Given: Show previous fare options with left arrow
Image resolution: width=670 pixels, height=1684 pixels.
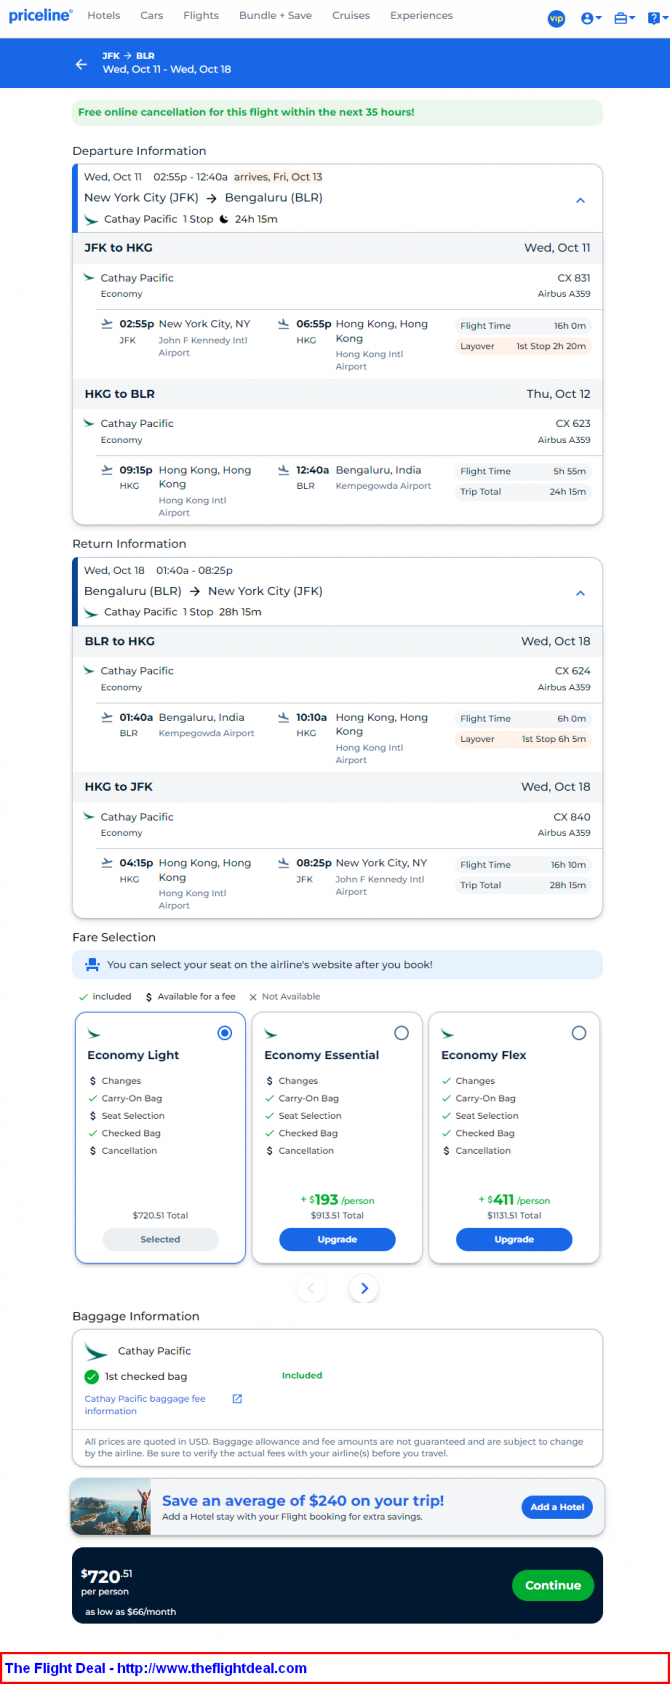Looking at the screenshot, I should [310, 1288].
